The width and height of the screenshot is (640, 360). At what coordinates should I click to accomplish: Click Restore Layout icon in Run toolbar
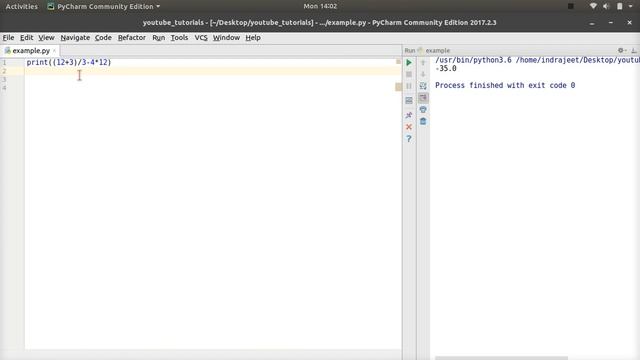click(x=409, y=100)
